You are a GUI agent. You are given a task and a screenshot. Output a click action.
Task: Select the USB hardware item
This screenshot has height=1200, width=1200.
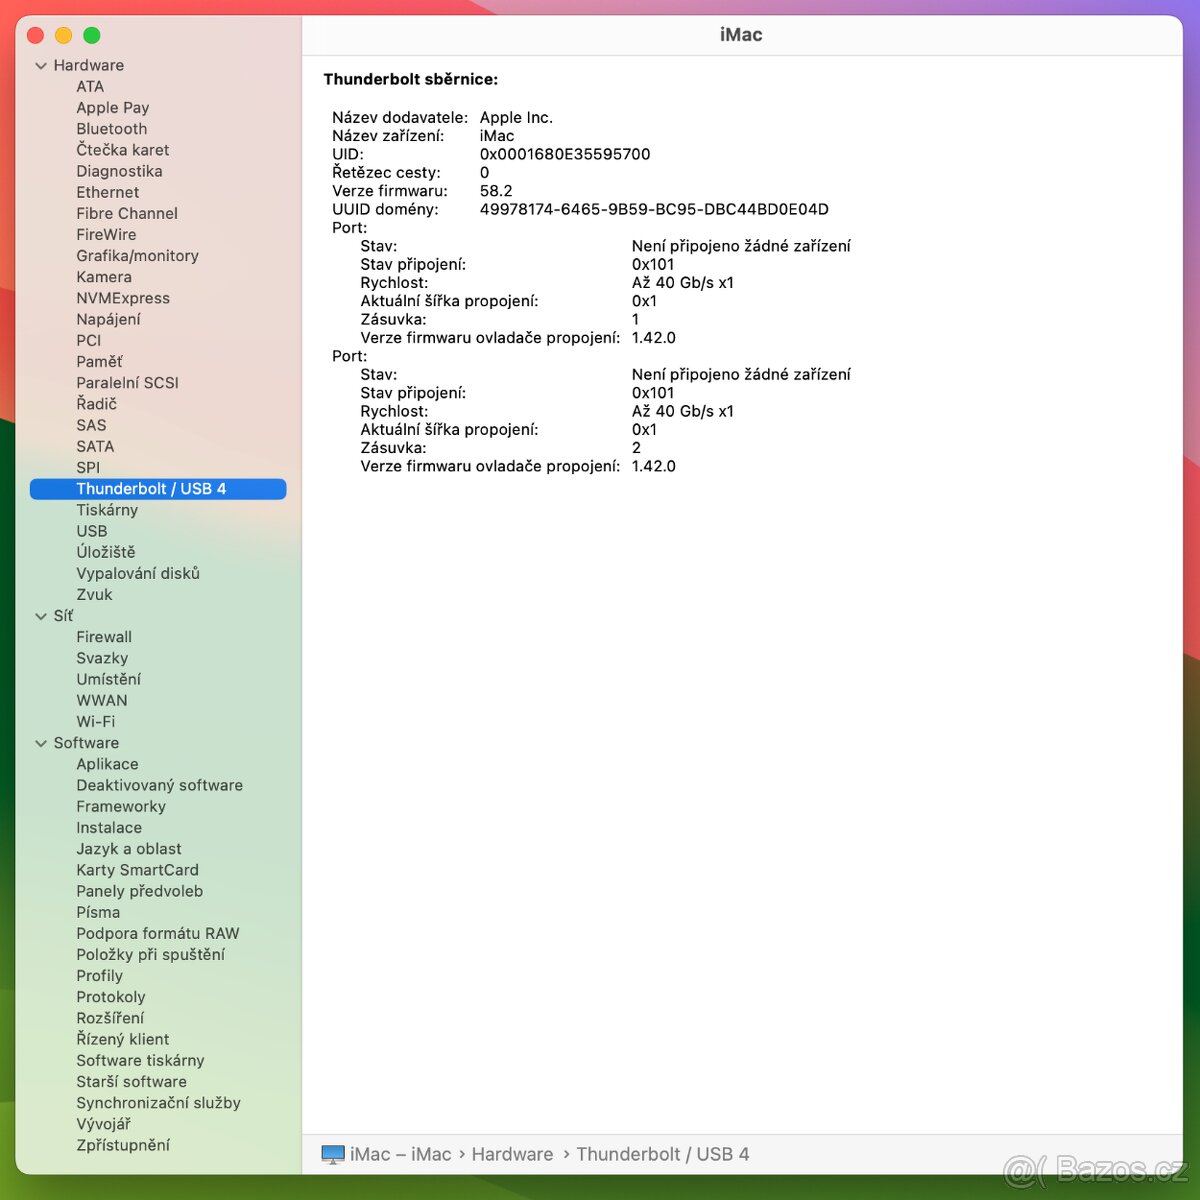[x=91, y=531]
